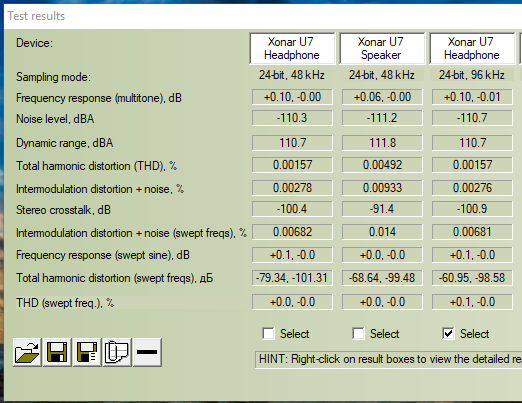The image size is (522, 403).
Task: Click the 0.00276 intermodulation distortion box
Action: coord(472,188)
